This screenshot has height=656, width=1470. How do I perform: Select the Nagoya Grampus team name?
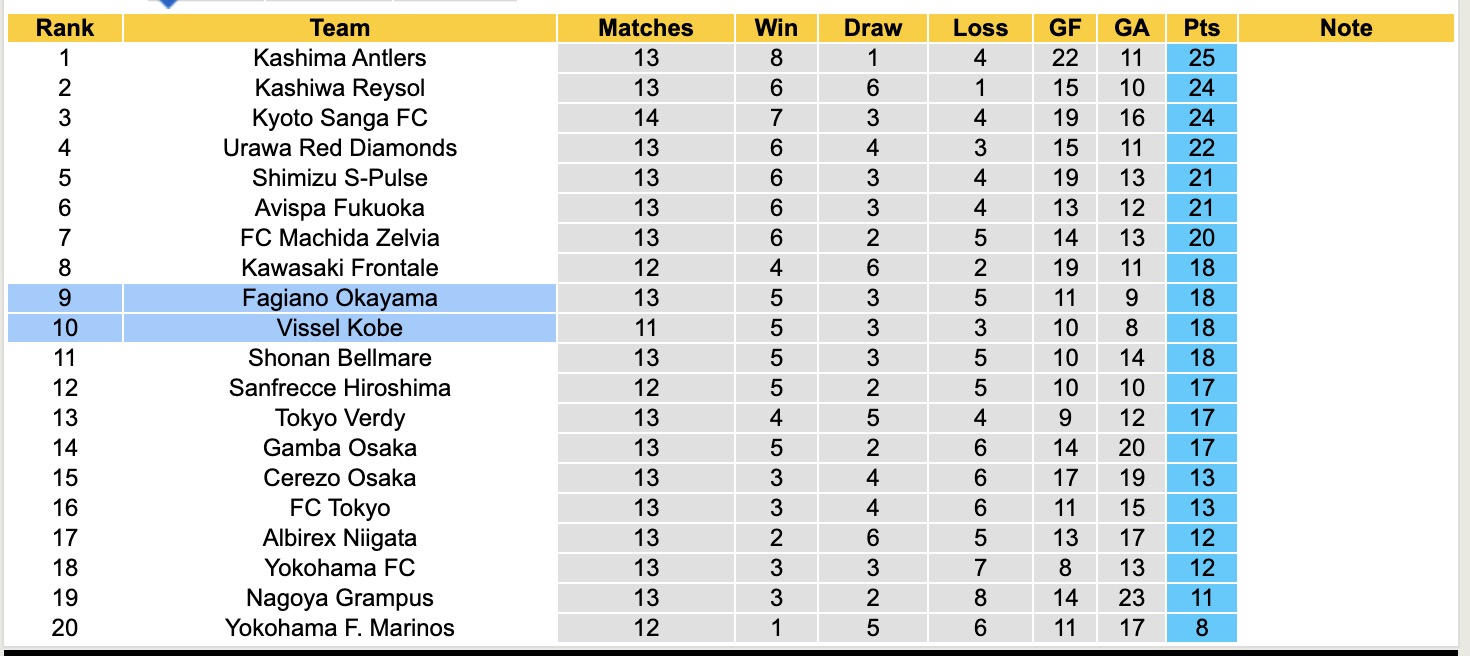(x=340, y=598)
